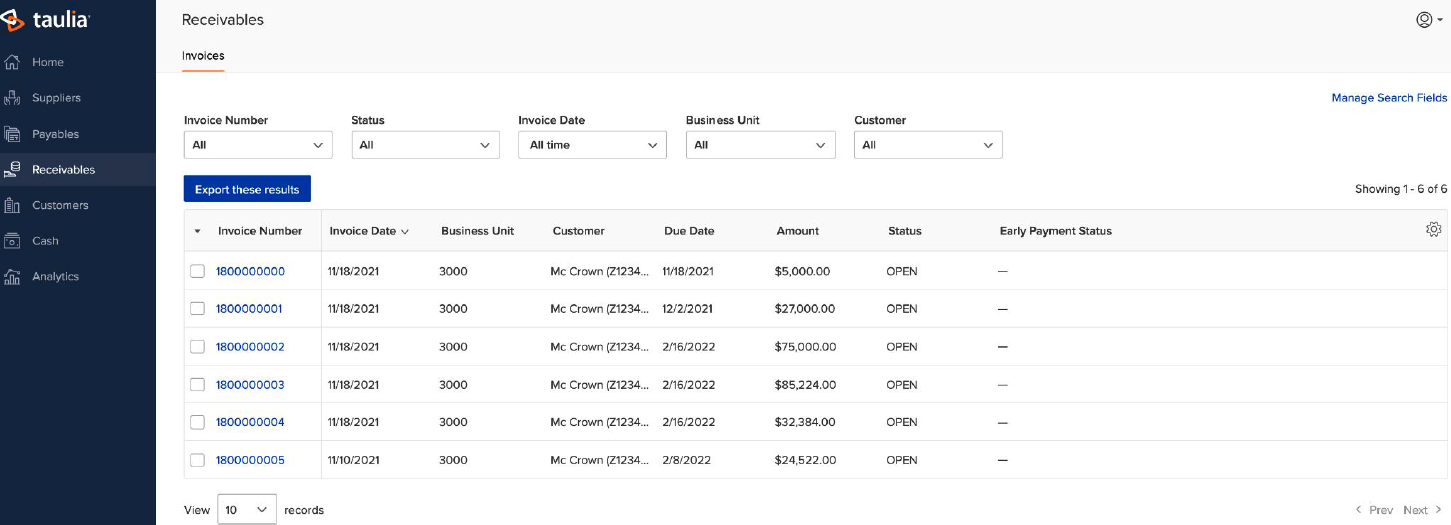The height and width of the screenshot is (525, 1451).
Task: Open Suppliers via its sidebar icon
Action: click(x=13, y=98)
